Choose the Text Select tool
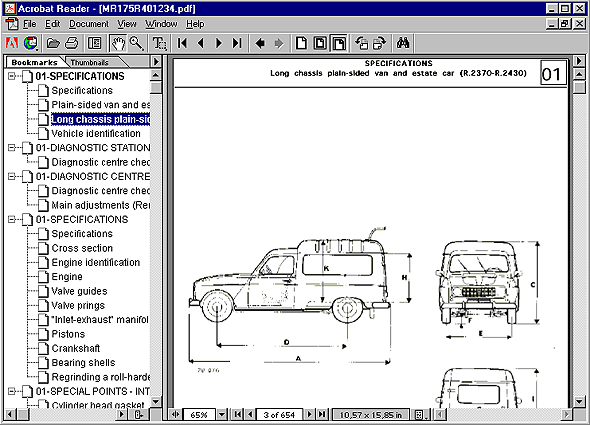 click(160, 43)
